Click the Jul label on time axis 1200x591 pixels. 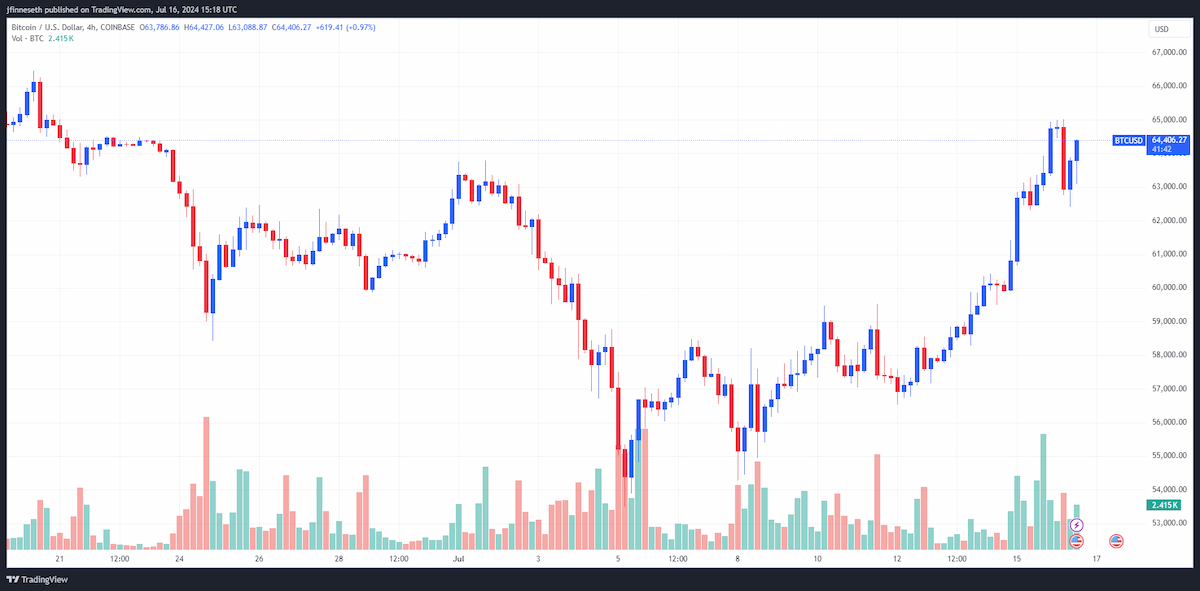pyautogui.click(x=458, y=559)
